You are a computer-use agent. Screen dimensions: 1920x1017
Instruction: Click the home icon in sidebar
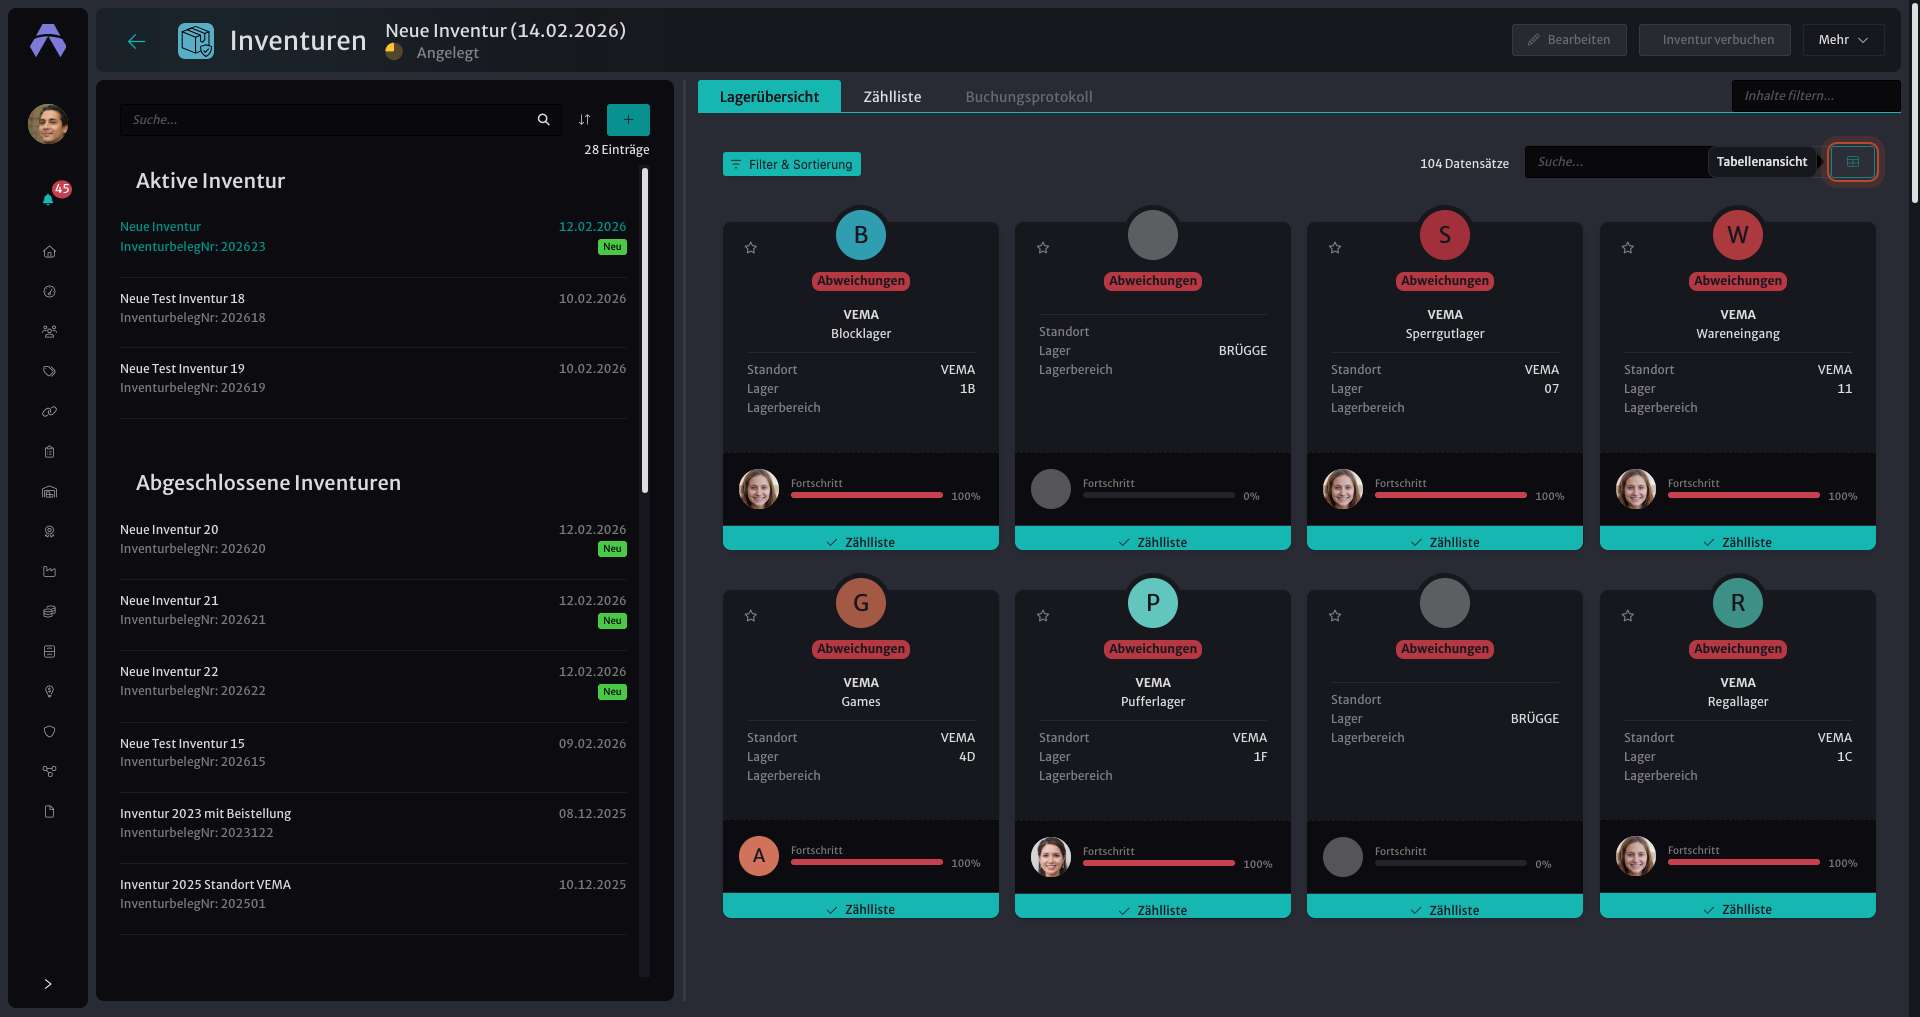[49, 252]
